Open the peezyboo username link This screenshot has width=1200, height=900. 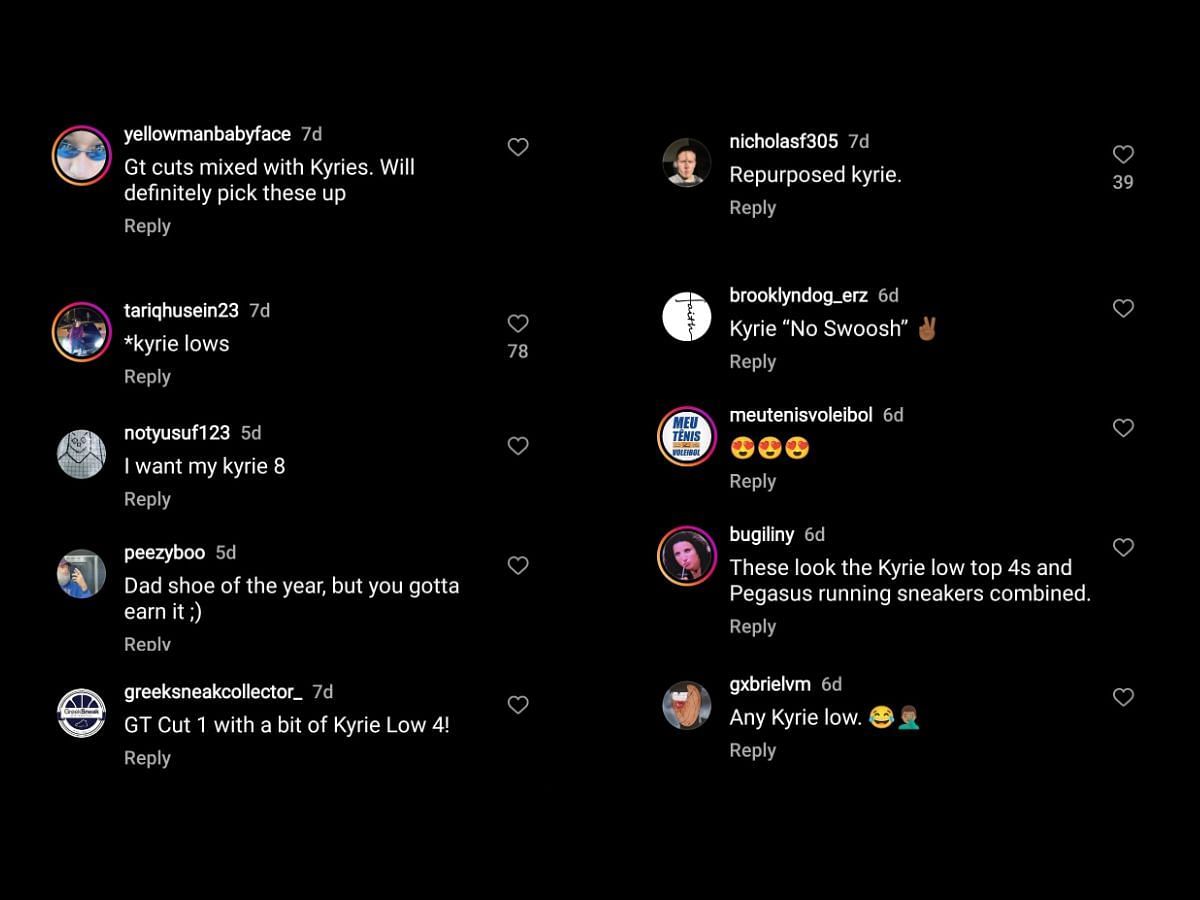(164, 553)
